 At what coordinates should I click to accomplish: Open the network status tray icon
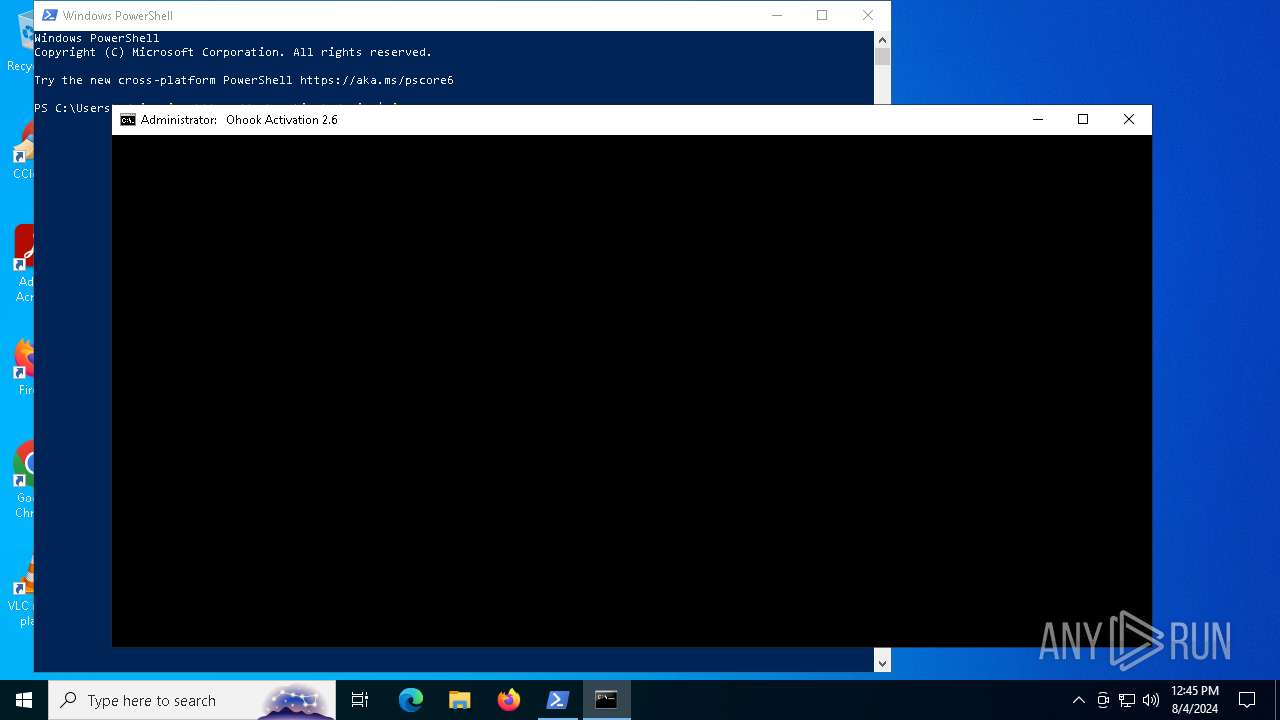(1127, 700)
